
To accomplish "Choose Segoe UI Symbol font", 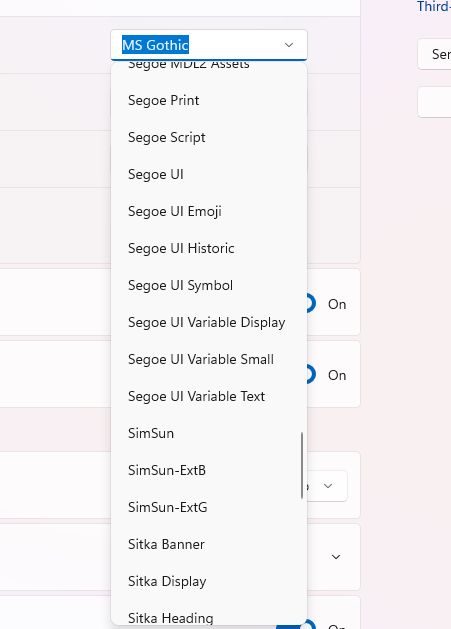I will coord(209,285).
